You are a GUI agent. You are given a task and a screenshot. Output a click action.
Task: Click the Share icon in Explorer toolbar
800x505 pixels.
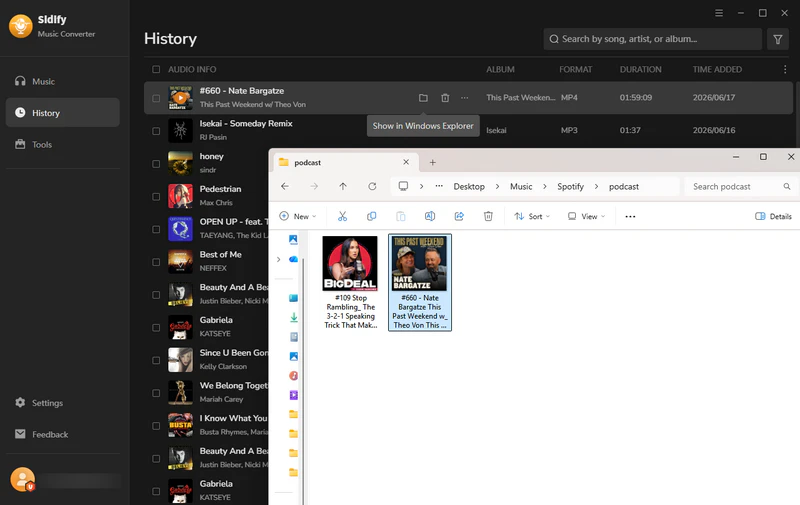[x=459, y=216]
